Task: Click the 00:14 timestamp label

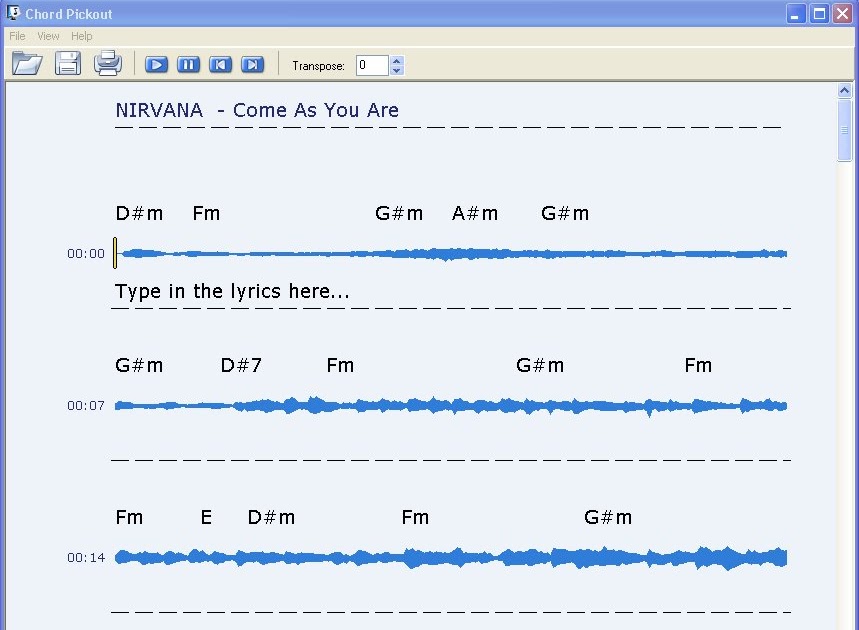Action: pos(86,558)
